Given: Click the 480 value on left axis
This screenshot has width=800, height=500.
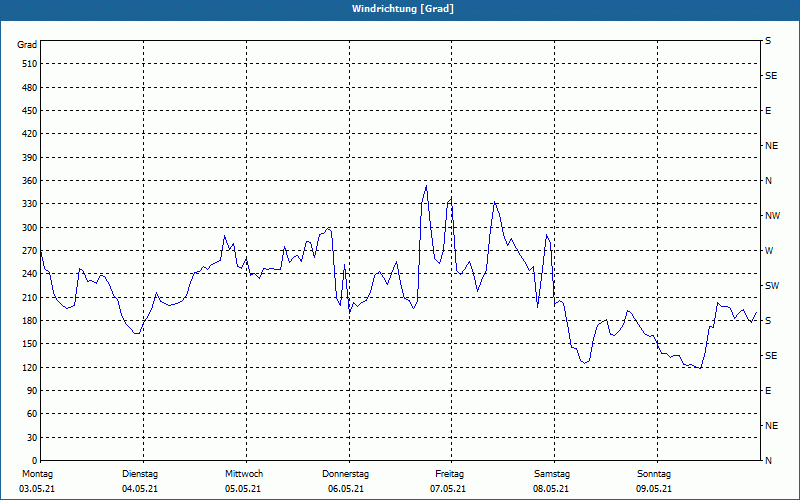Looking at the screenshot, I should 30,88.
